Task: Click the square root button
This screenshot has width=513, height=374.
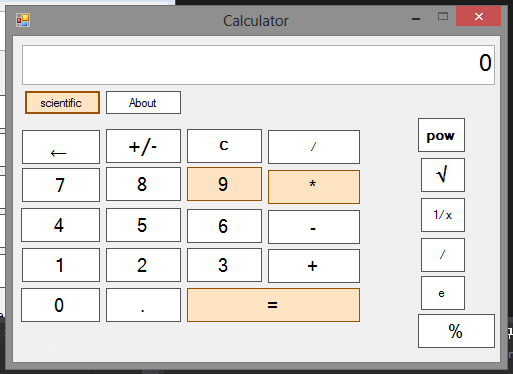Action: pos(443,175)
